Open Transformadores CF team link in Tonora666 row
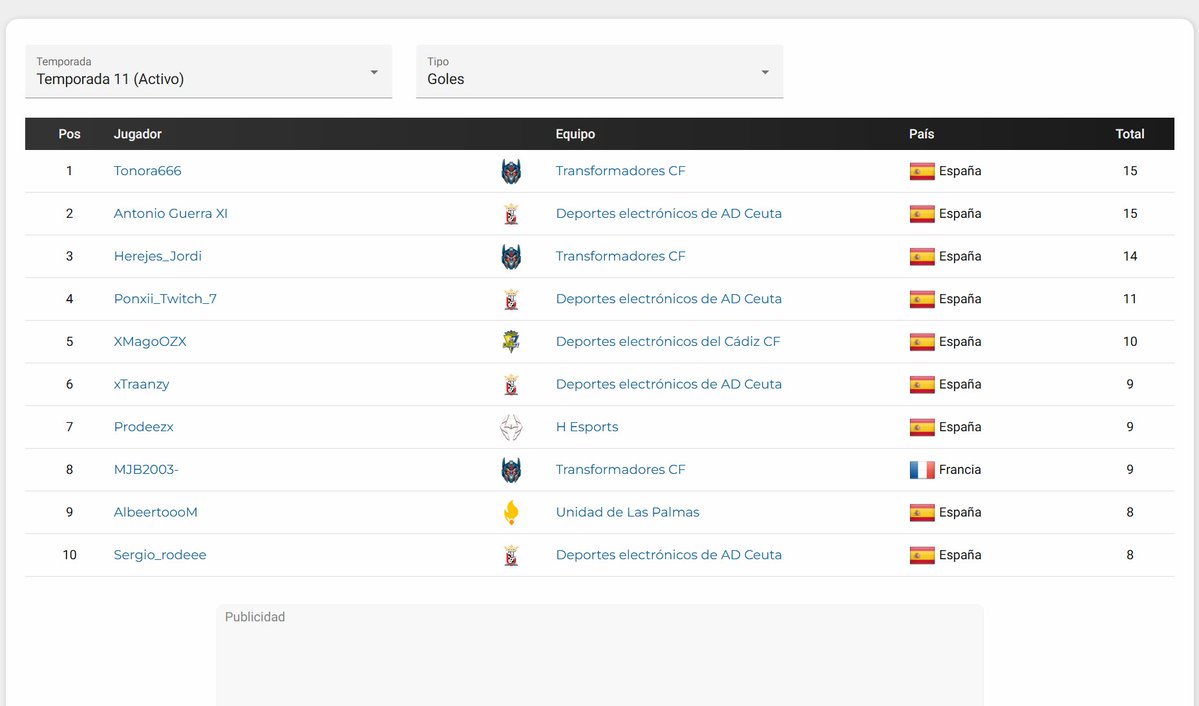 [620, 171]
